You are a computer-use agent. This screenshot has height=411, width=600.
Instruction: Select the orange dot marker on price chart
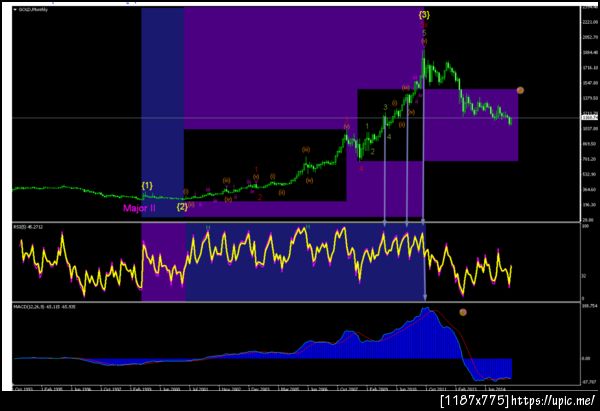[x=520, y=90]
